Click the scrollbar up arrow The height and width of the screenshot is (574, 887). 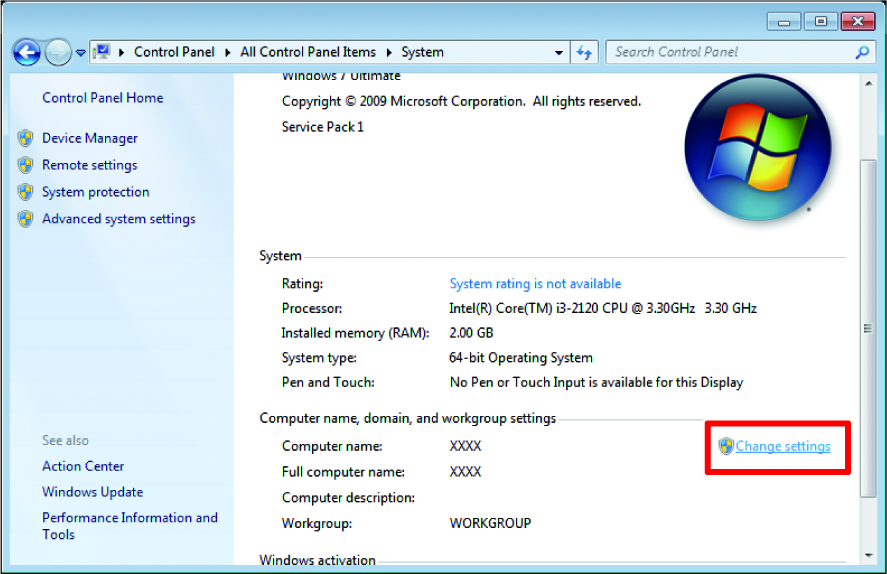coord(868,84)
